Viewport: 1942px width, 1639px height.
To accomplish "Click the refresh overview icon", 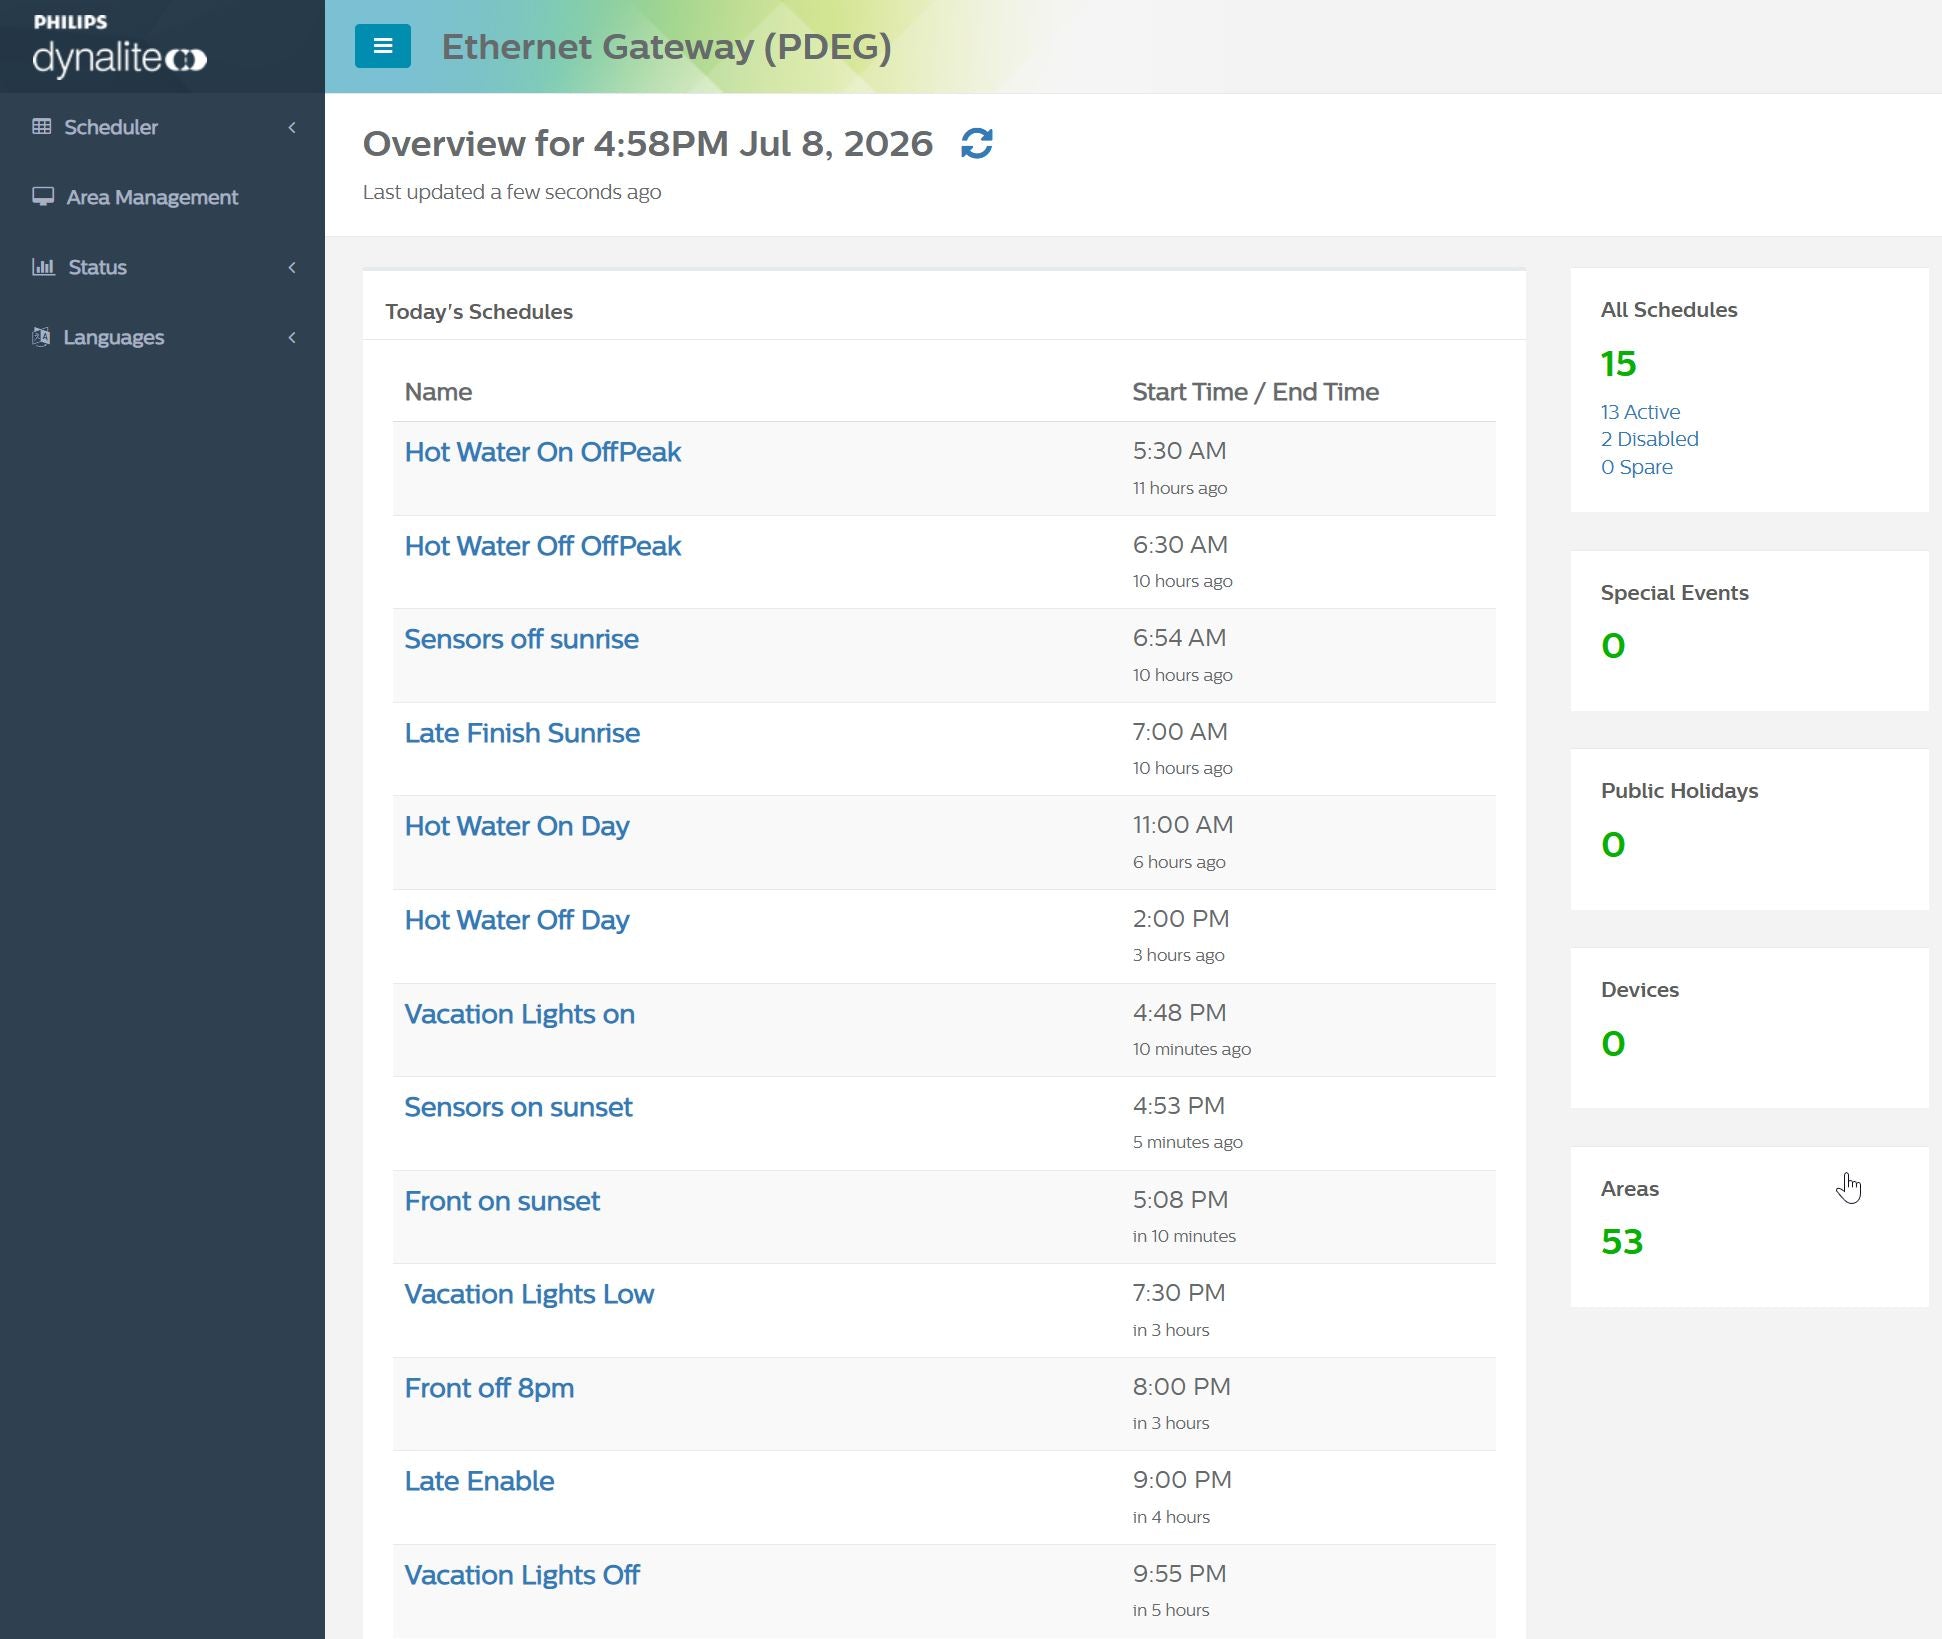I will pos(976,143).
